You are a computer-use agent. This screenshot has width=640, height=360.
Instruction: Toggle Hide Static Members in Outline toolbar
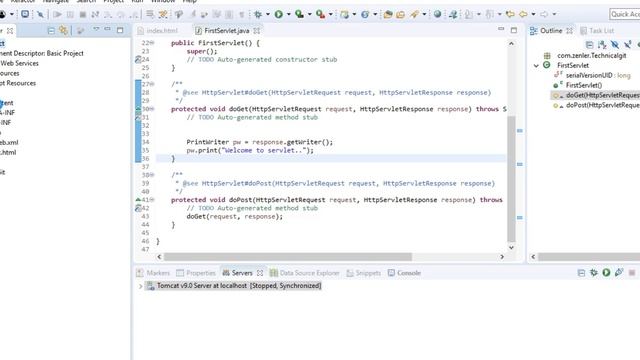(x=628, y=44)
